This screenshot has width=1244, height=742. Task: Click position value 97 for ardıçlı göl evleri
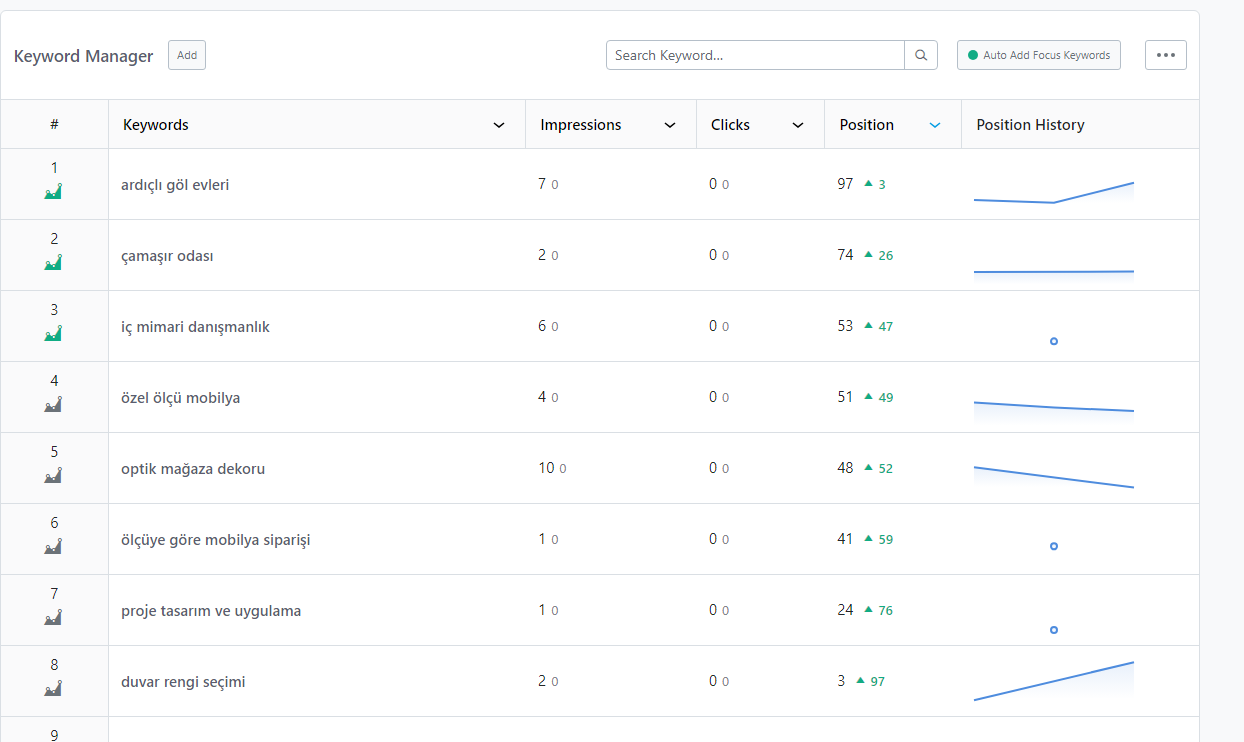coord(846,184)
